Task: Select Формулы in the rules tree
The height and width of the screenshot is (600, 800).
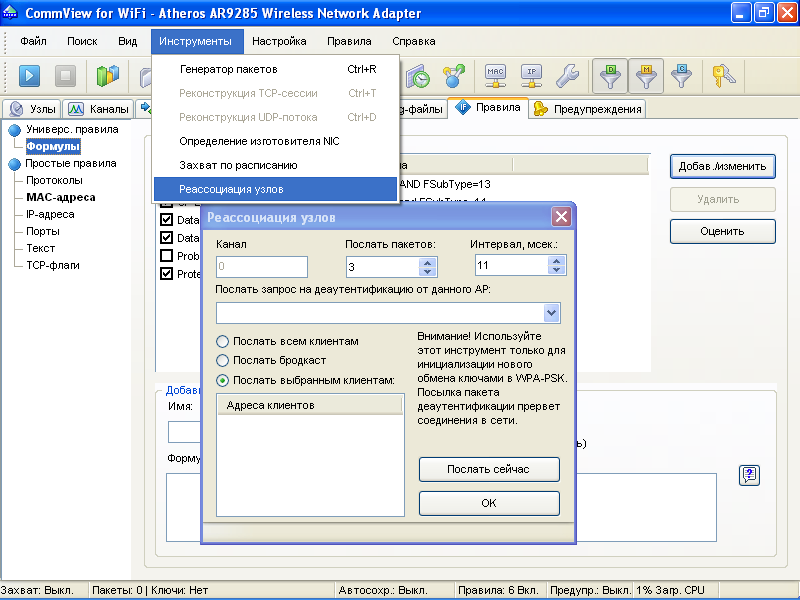Action: click(x=53, y=147)
